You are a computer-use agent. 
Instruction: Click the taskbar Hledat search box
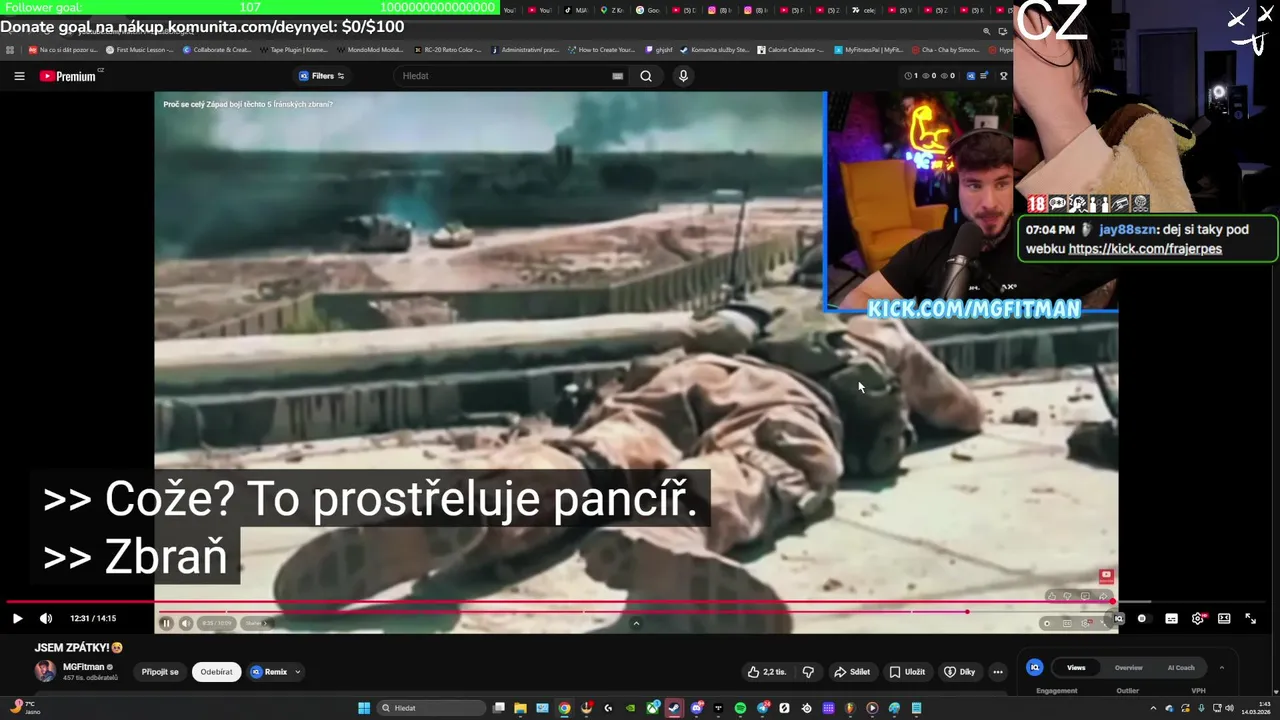tap(432, 708)
